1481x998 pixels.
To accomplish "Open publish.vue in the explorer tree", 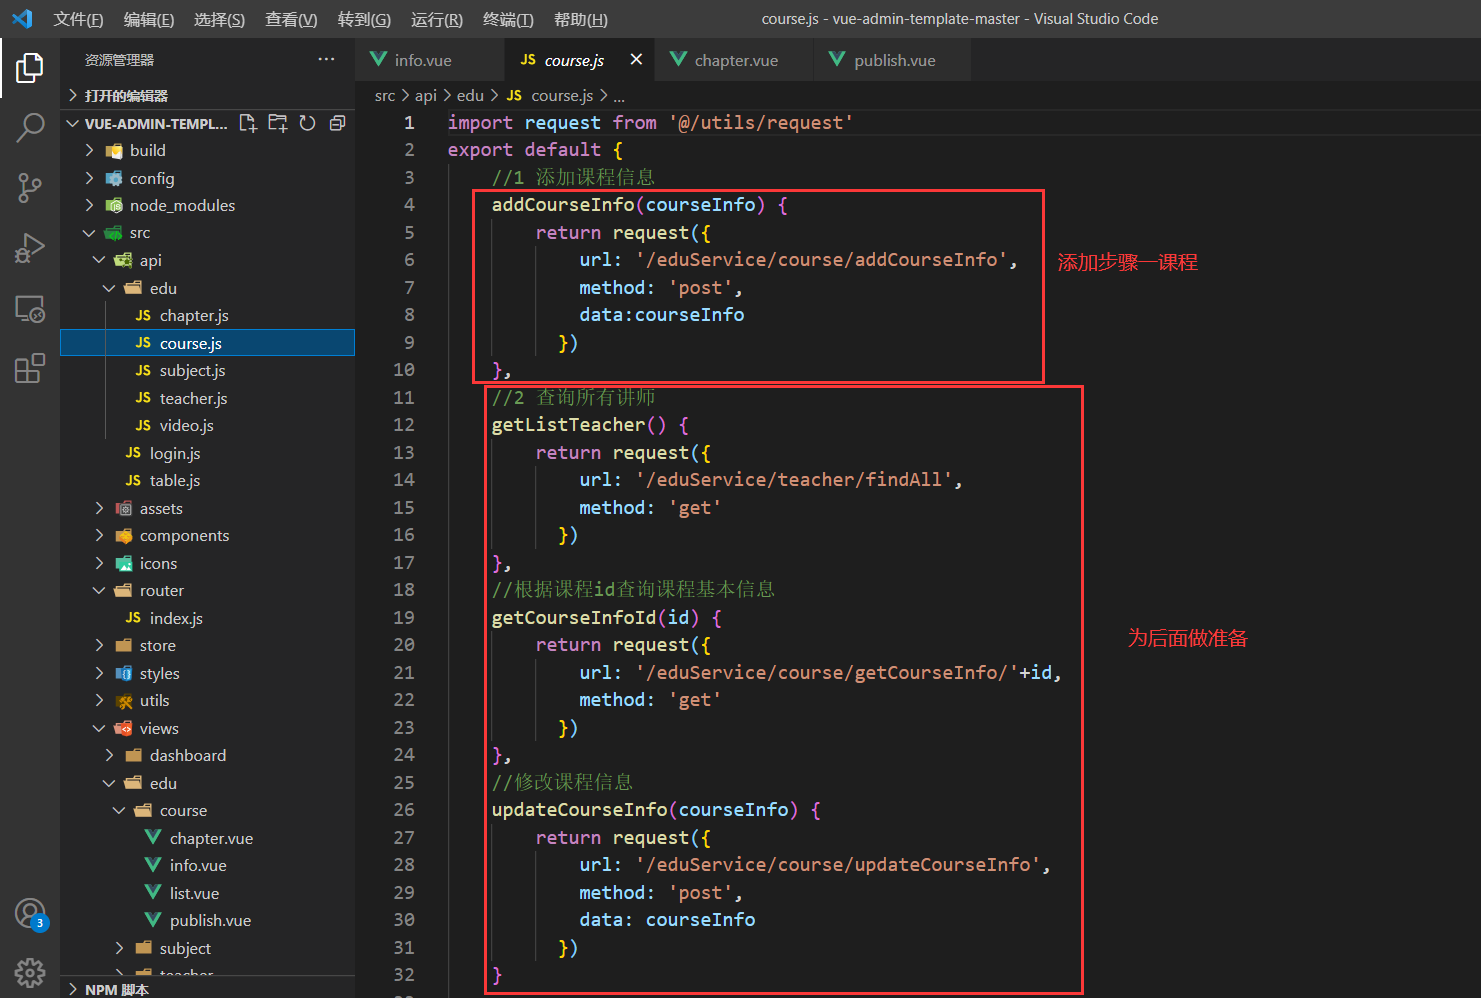I will click(207, 920).
